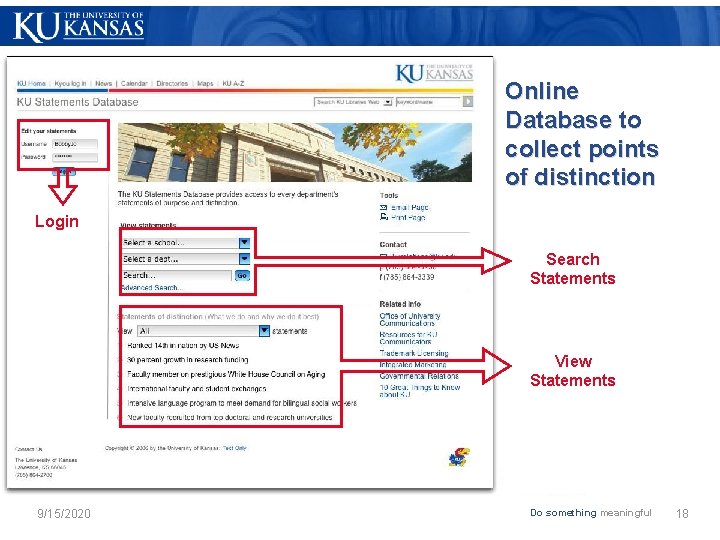Open the Email Page link
Image resolution: width=720 pixels, height=540 pixels.
410,208
